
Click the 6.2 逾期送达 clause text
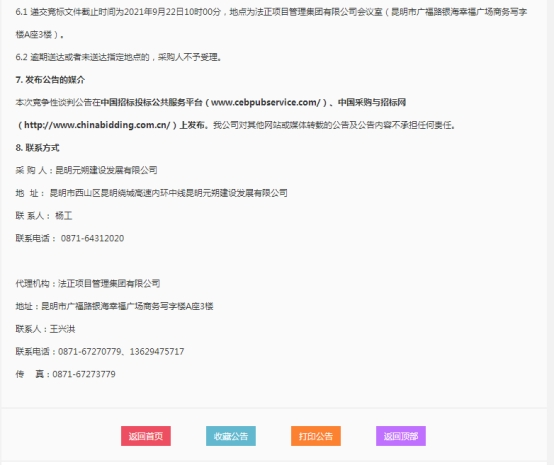[119, 57]
